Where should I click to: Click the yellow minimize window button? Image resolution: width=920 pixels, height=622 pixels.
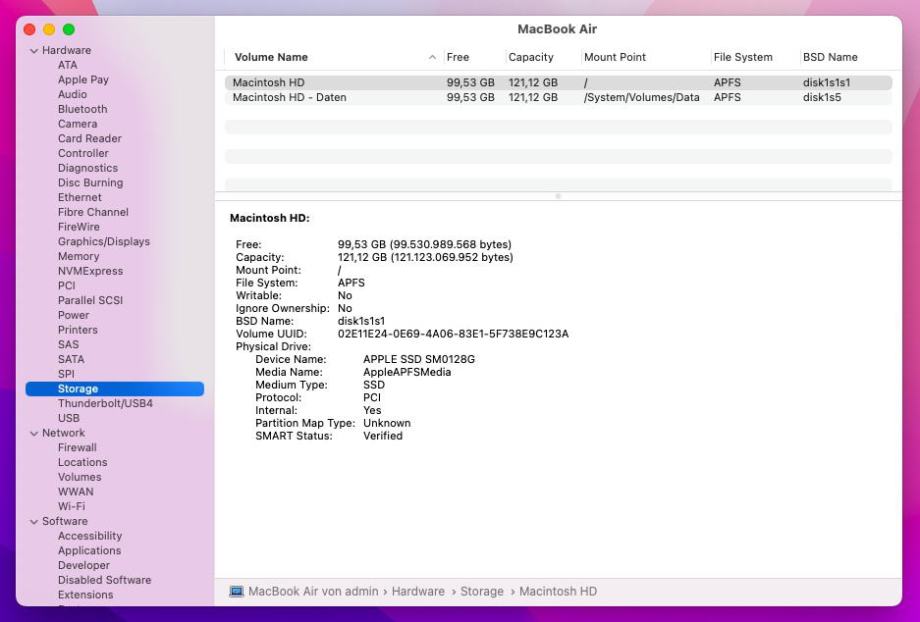48,30
